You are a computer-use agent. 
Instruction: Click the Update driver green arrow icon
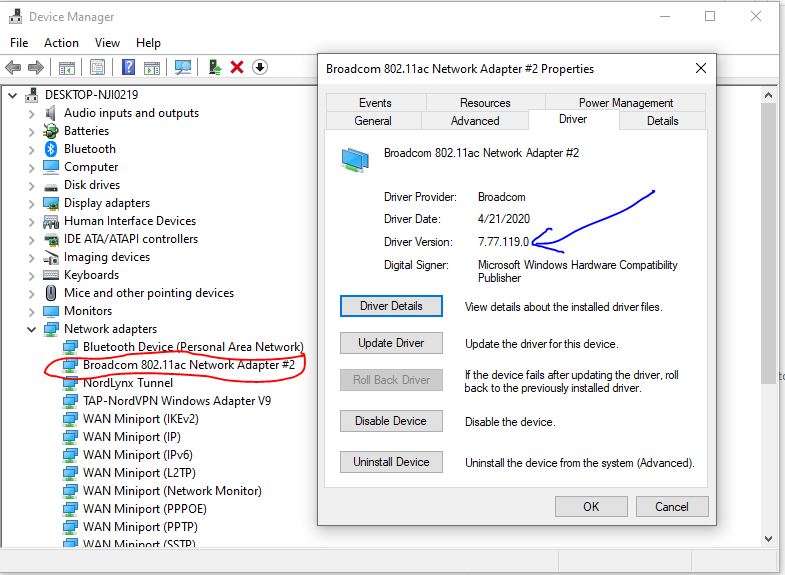215,67
